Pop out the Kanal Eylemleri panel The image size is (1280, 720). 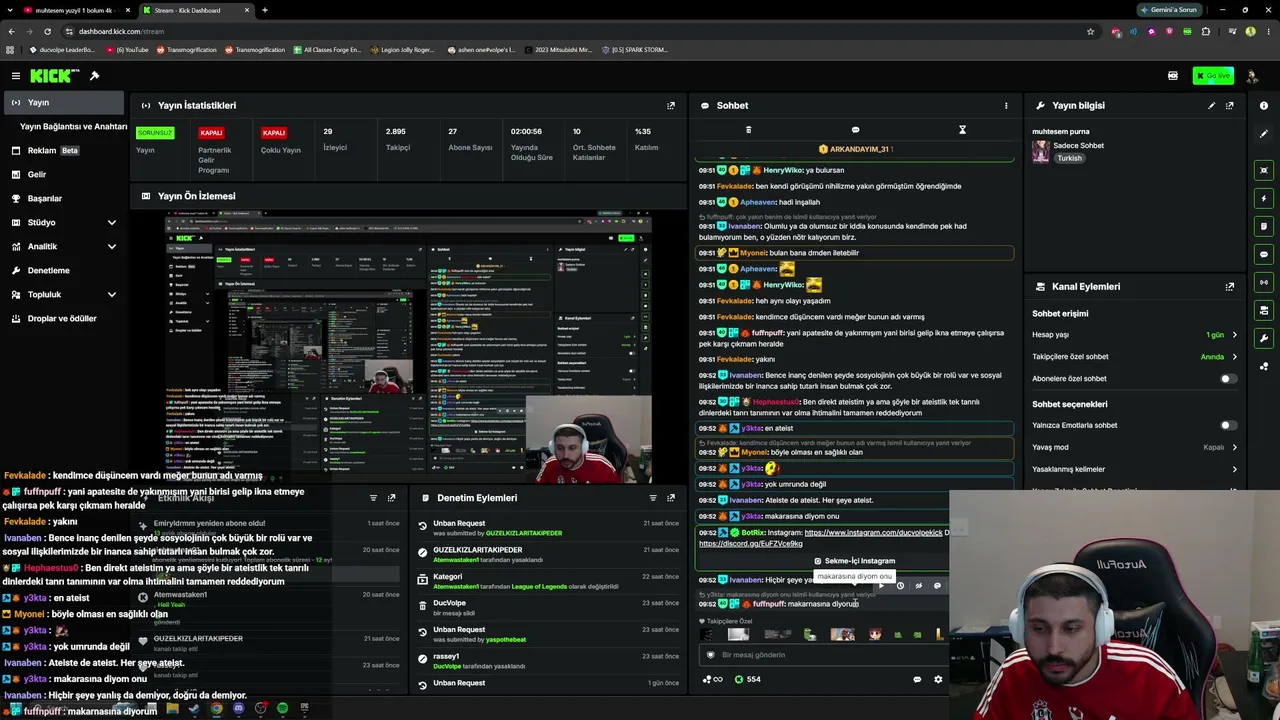point(1230,286)
